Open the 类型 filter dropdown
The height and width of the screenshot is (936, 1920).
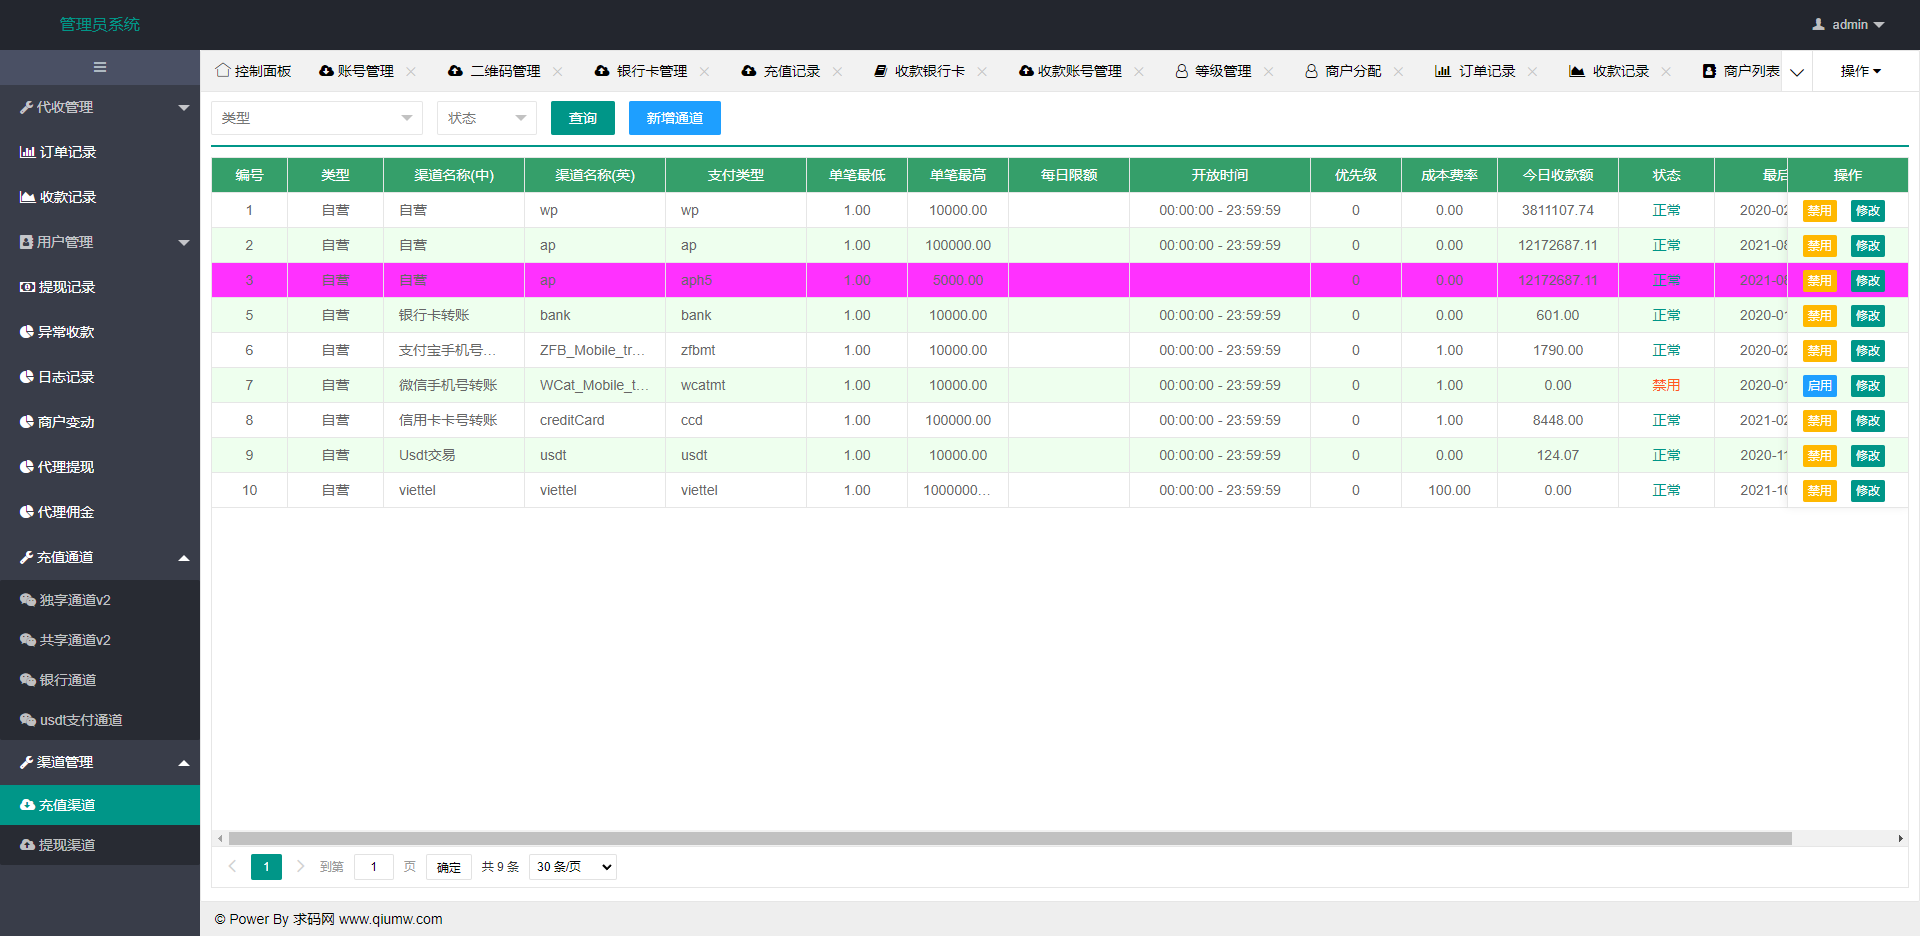[x=316, y=118]
